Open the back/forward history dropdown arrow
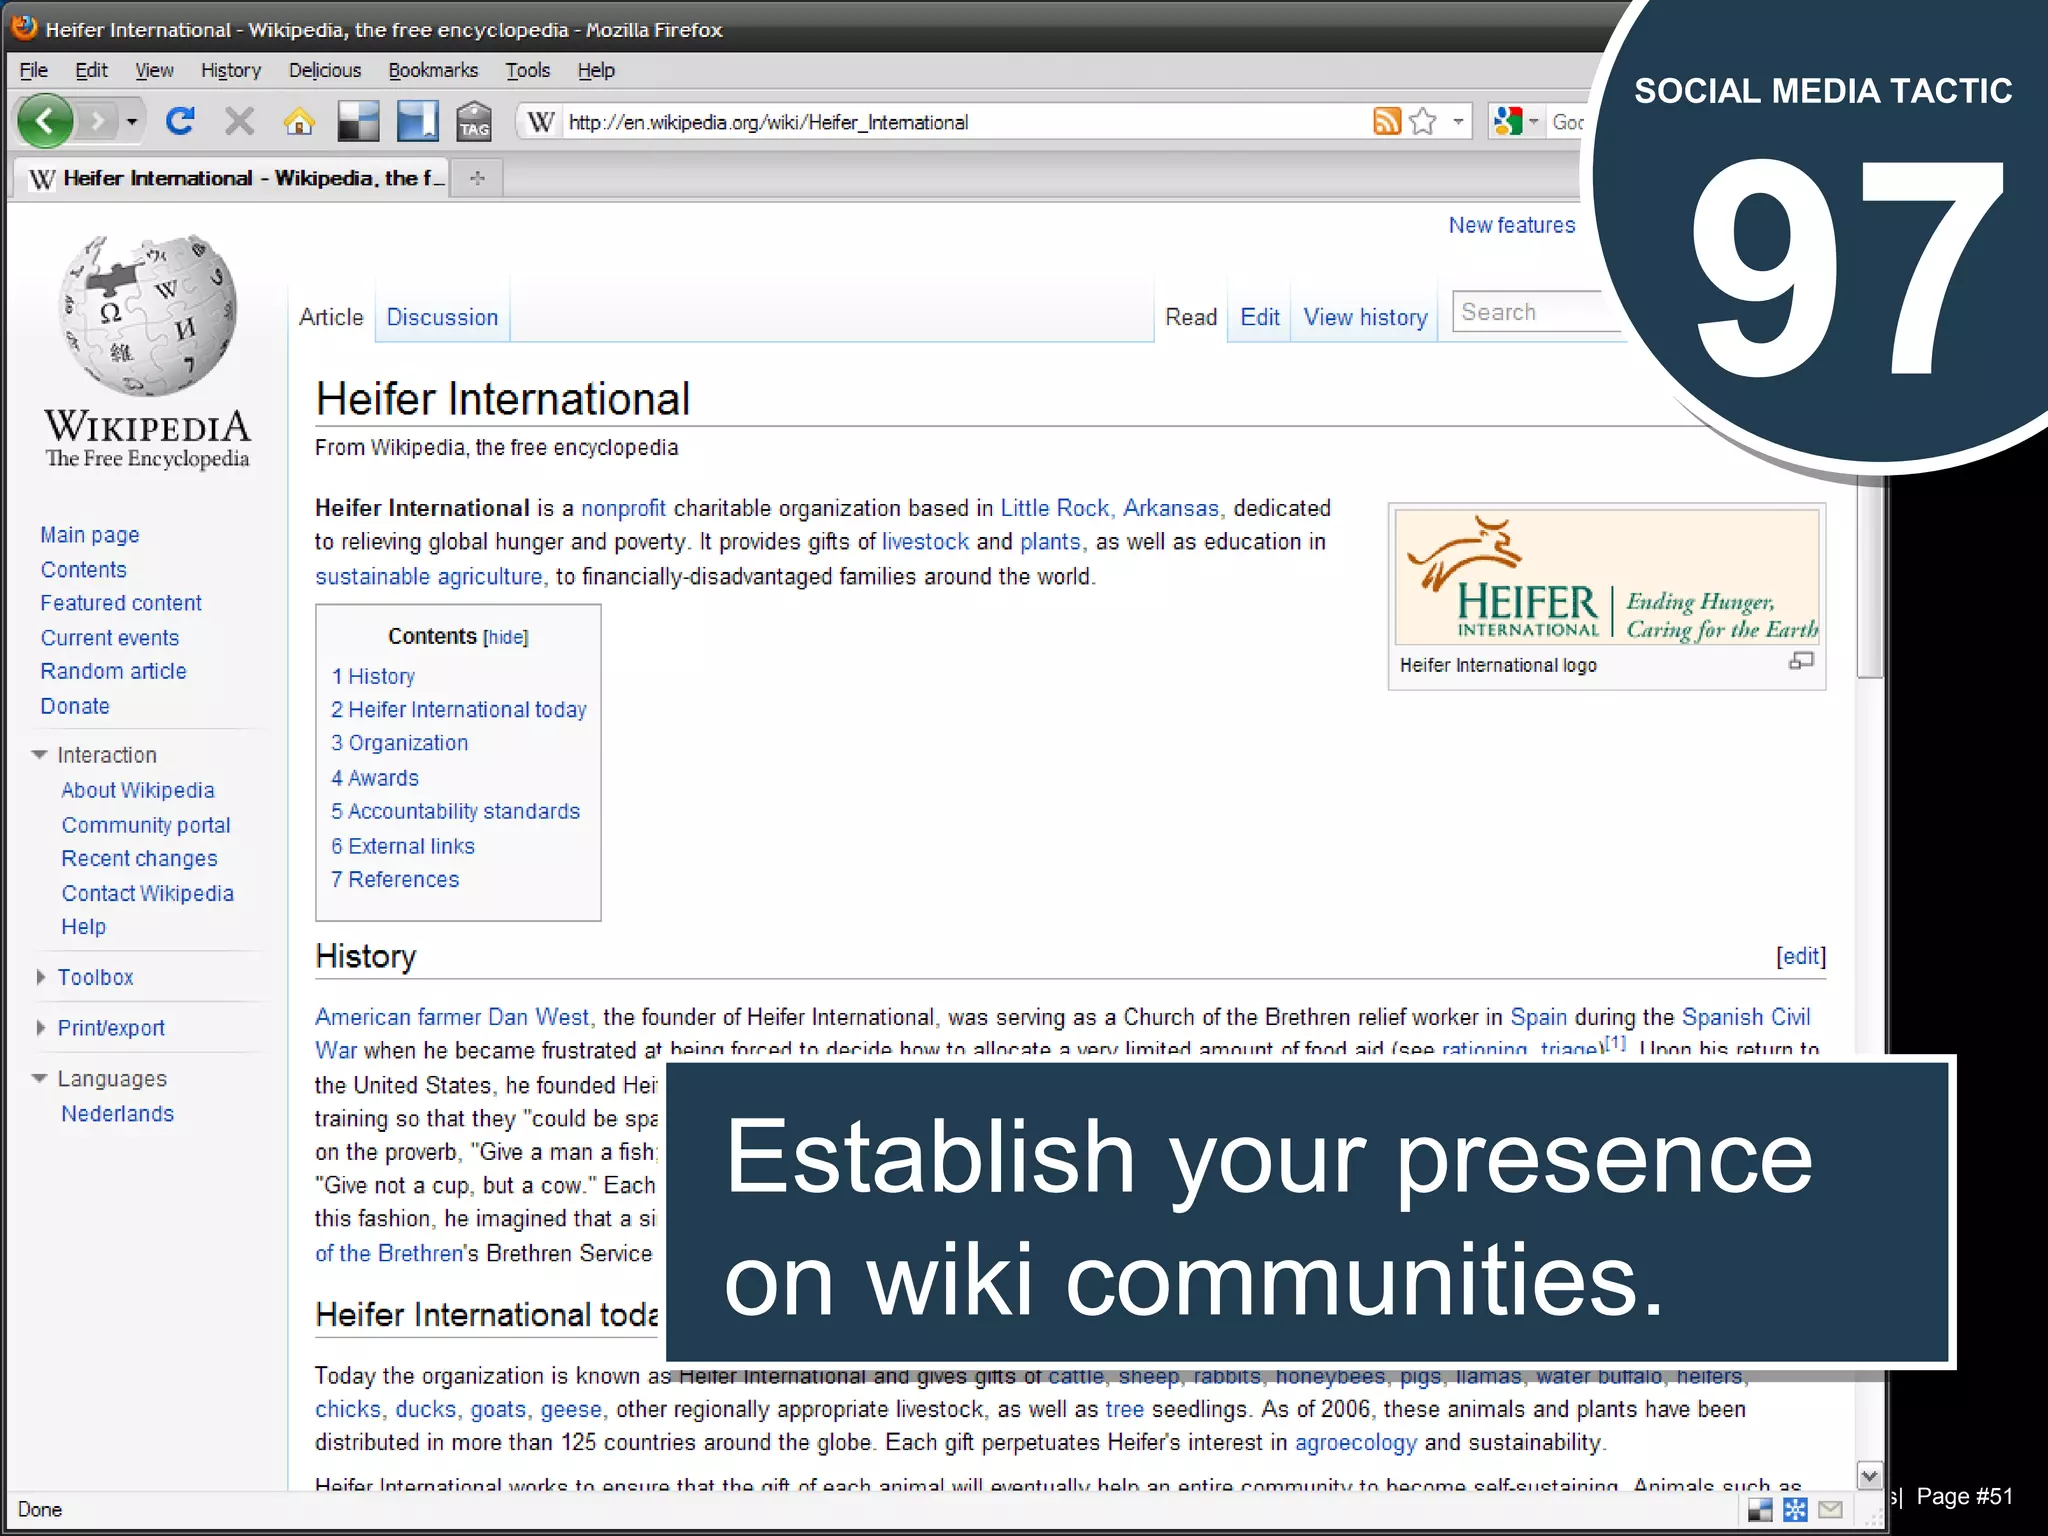Viewport: 2048px width, 1536px height. click(x=131, y=122)
